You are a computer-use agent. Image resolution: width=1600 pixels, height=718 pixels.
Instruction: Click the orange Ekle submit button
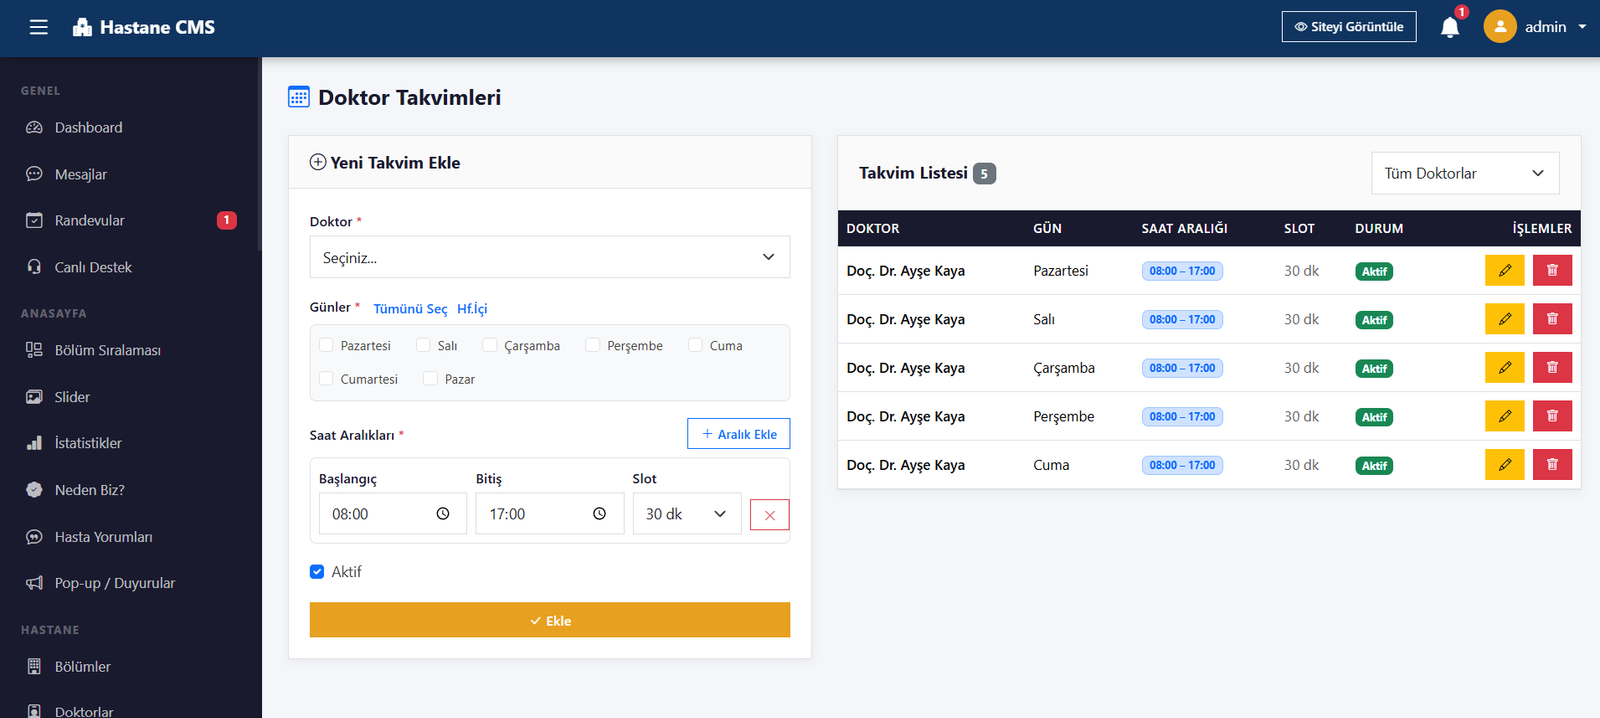coord(550,620)
